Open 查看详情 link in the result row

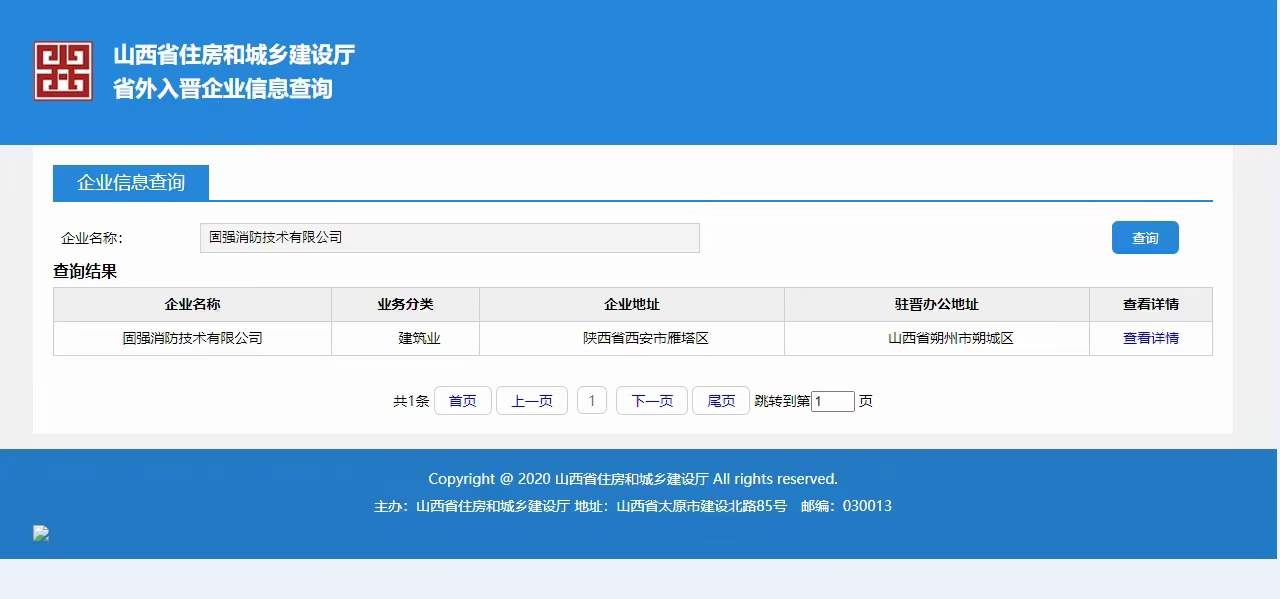(x=1150, y=338)
